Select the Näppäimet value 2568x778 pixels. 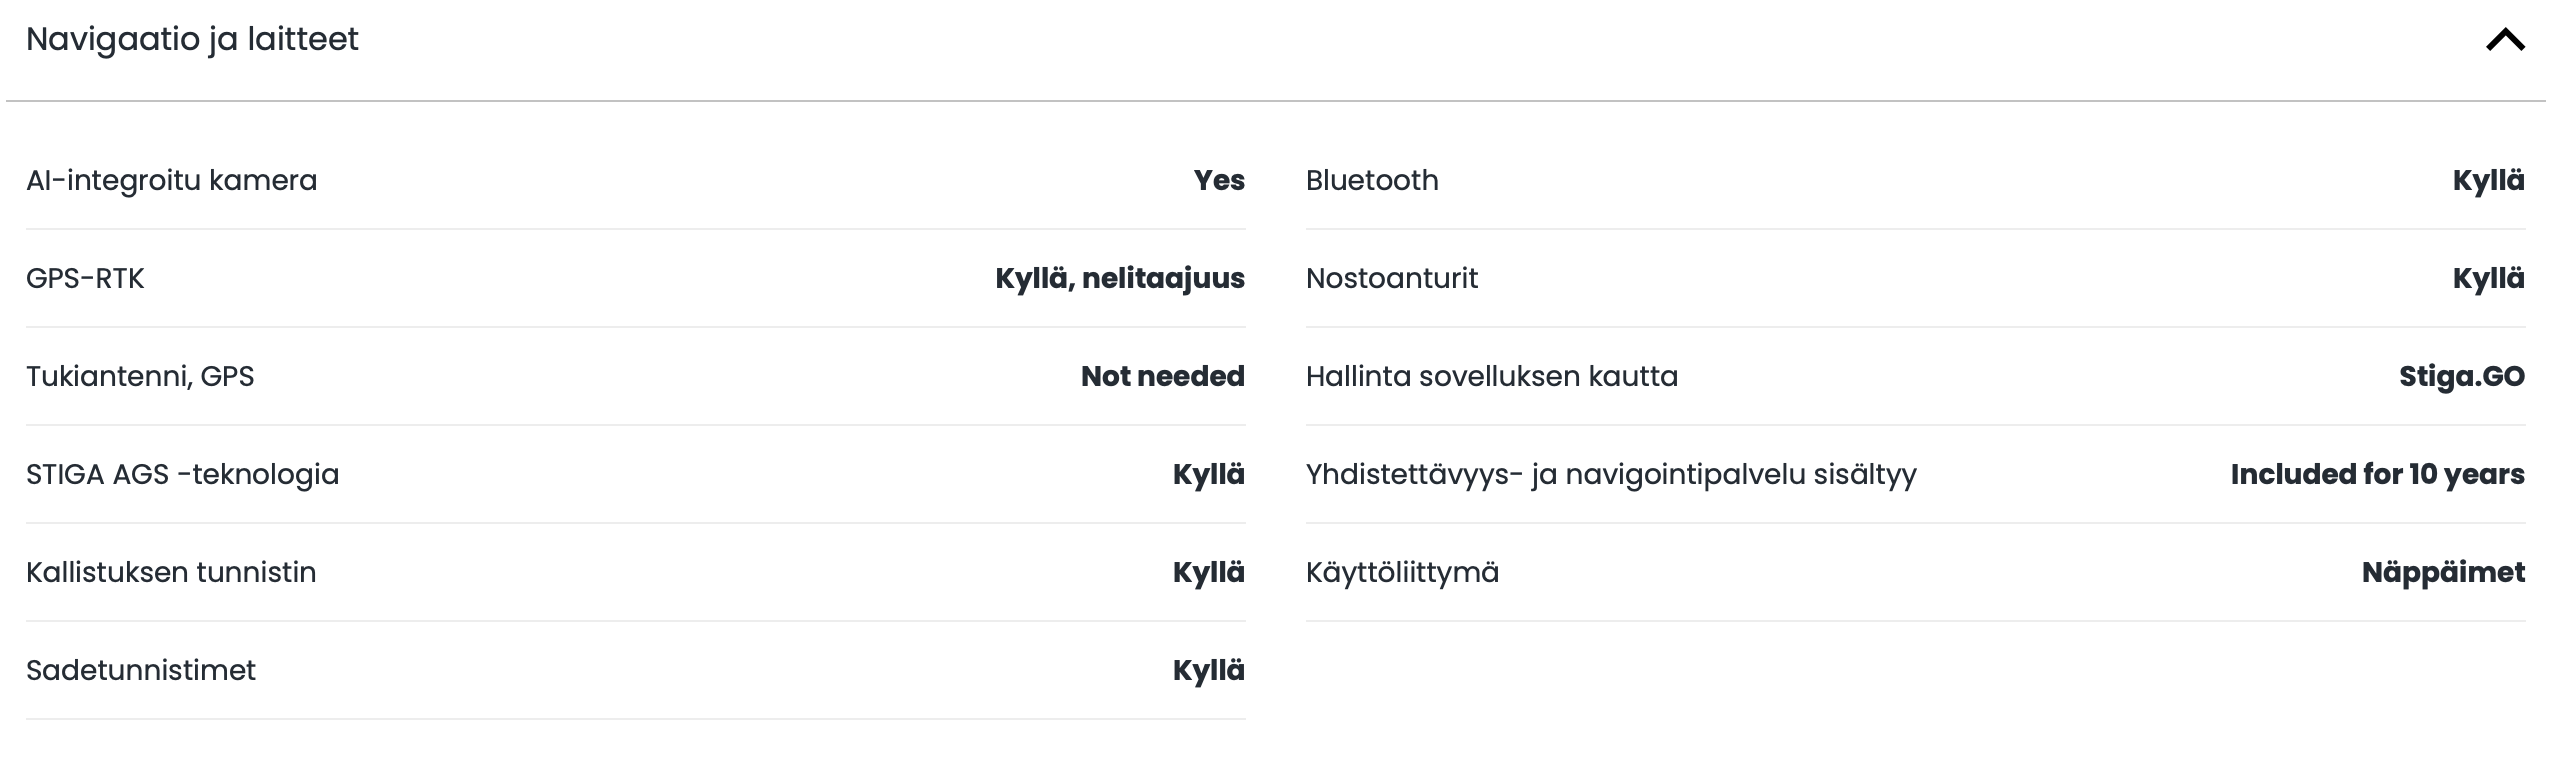pos(2443,573)
